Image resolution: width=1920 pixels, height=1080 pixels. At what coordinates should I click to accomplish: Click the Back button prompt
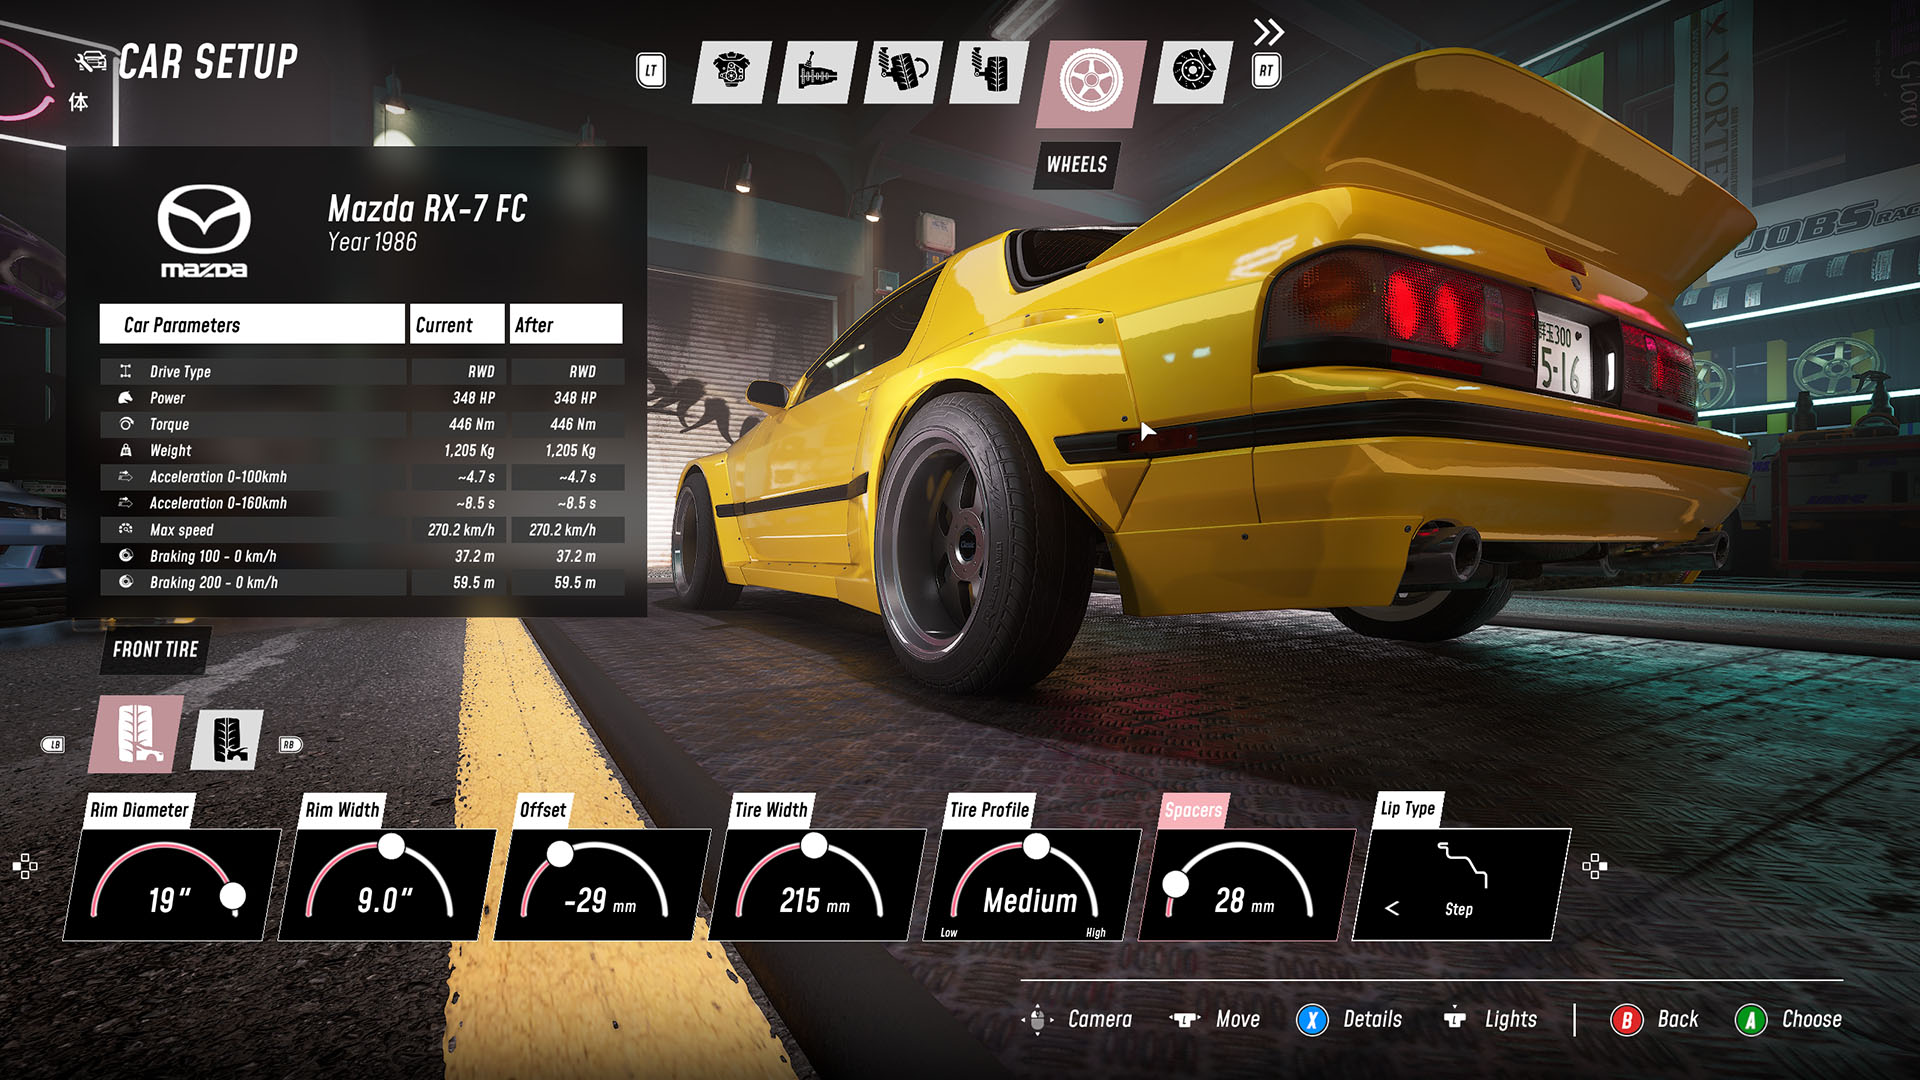point(1656,1019)
